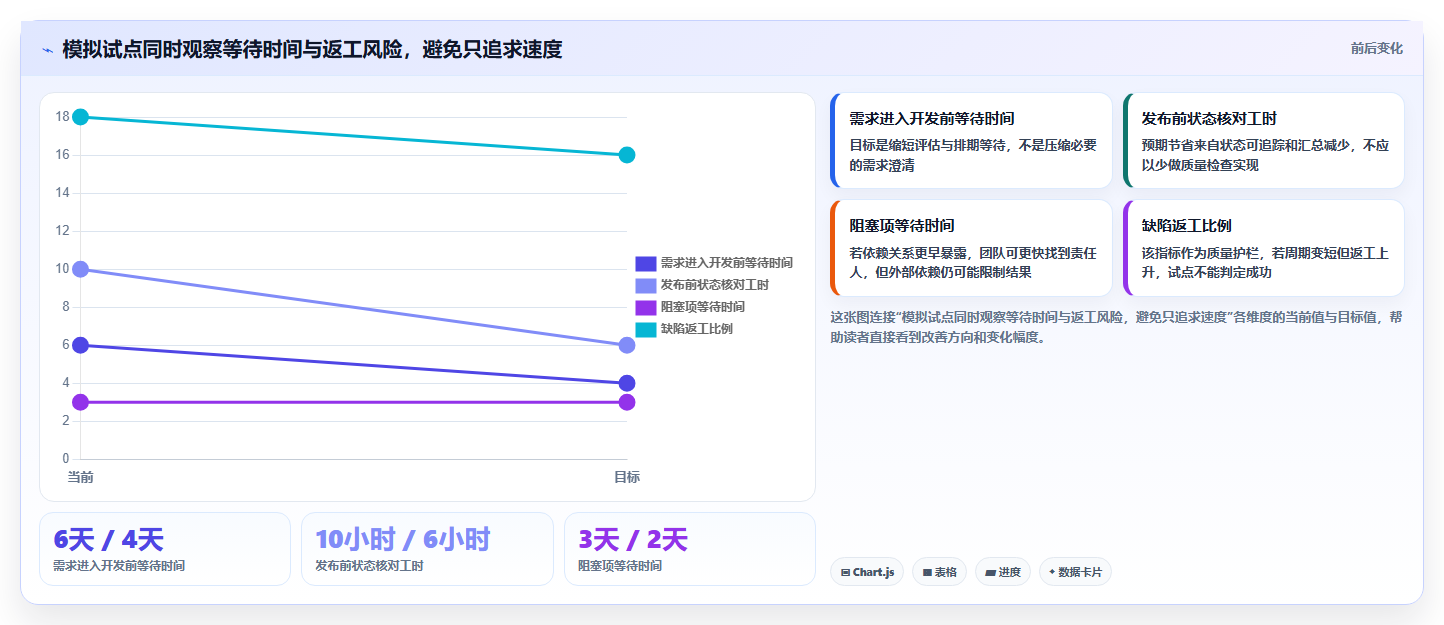Click the paragraph starting 这张图连接

1116,327
